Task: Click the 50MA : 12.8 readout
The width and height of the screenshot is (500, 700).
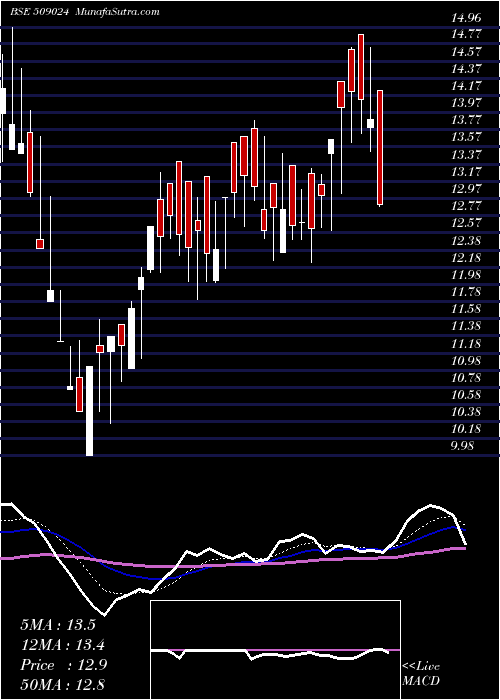Action: click(63, 685)
